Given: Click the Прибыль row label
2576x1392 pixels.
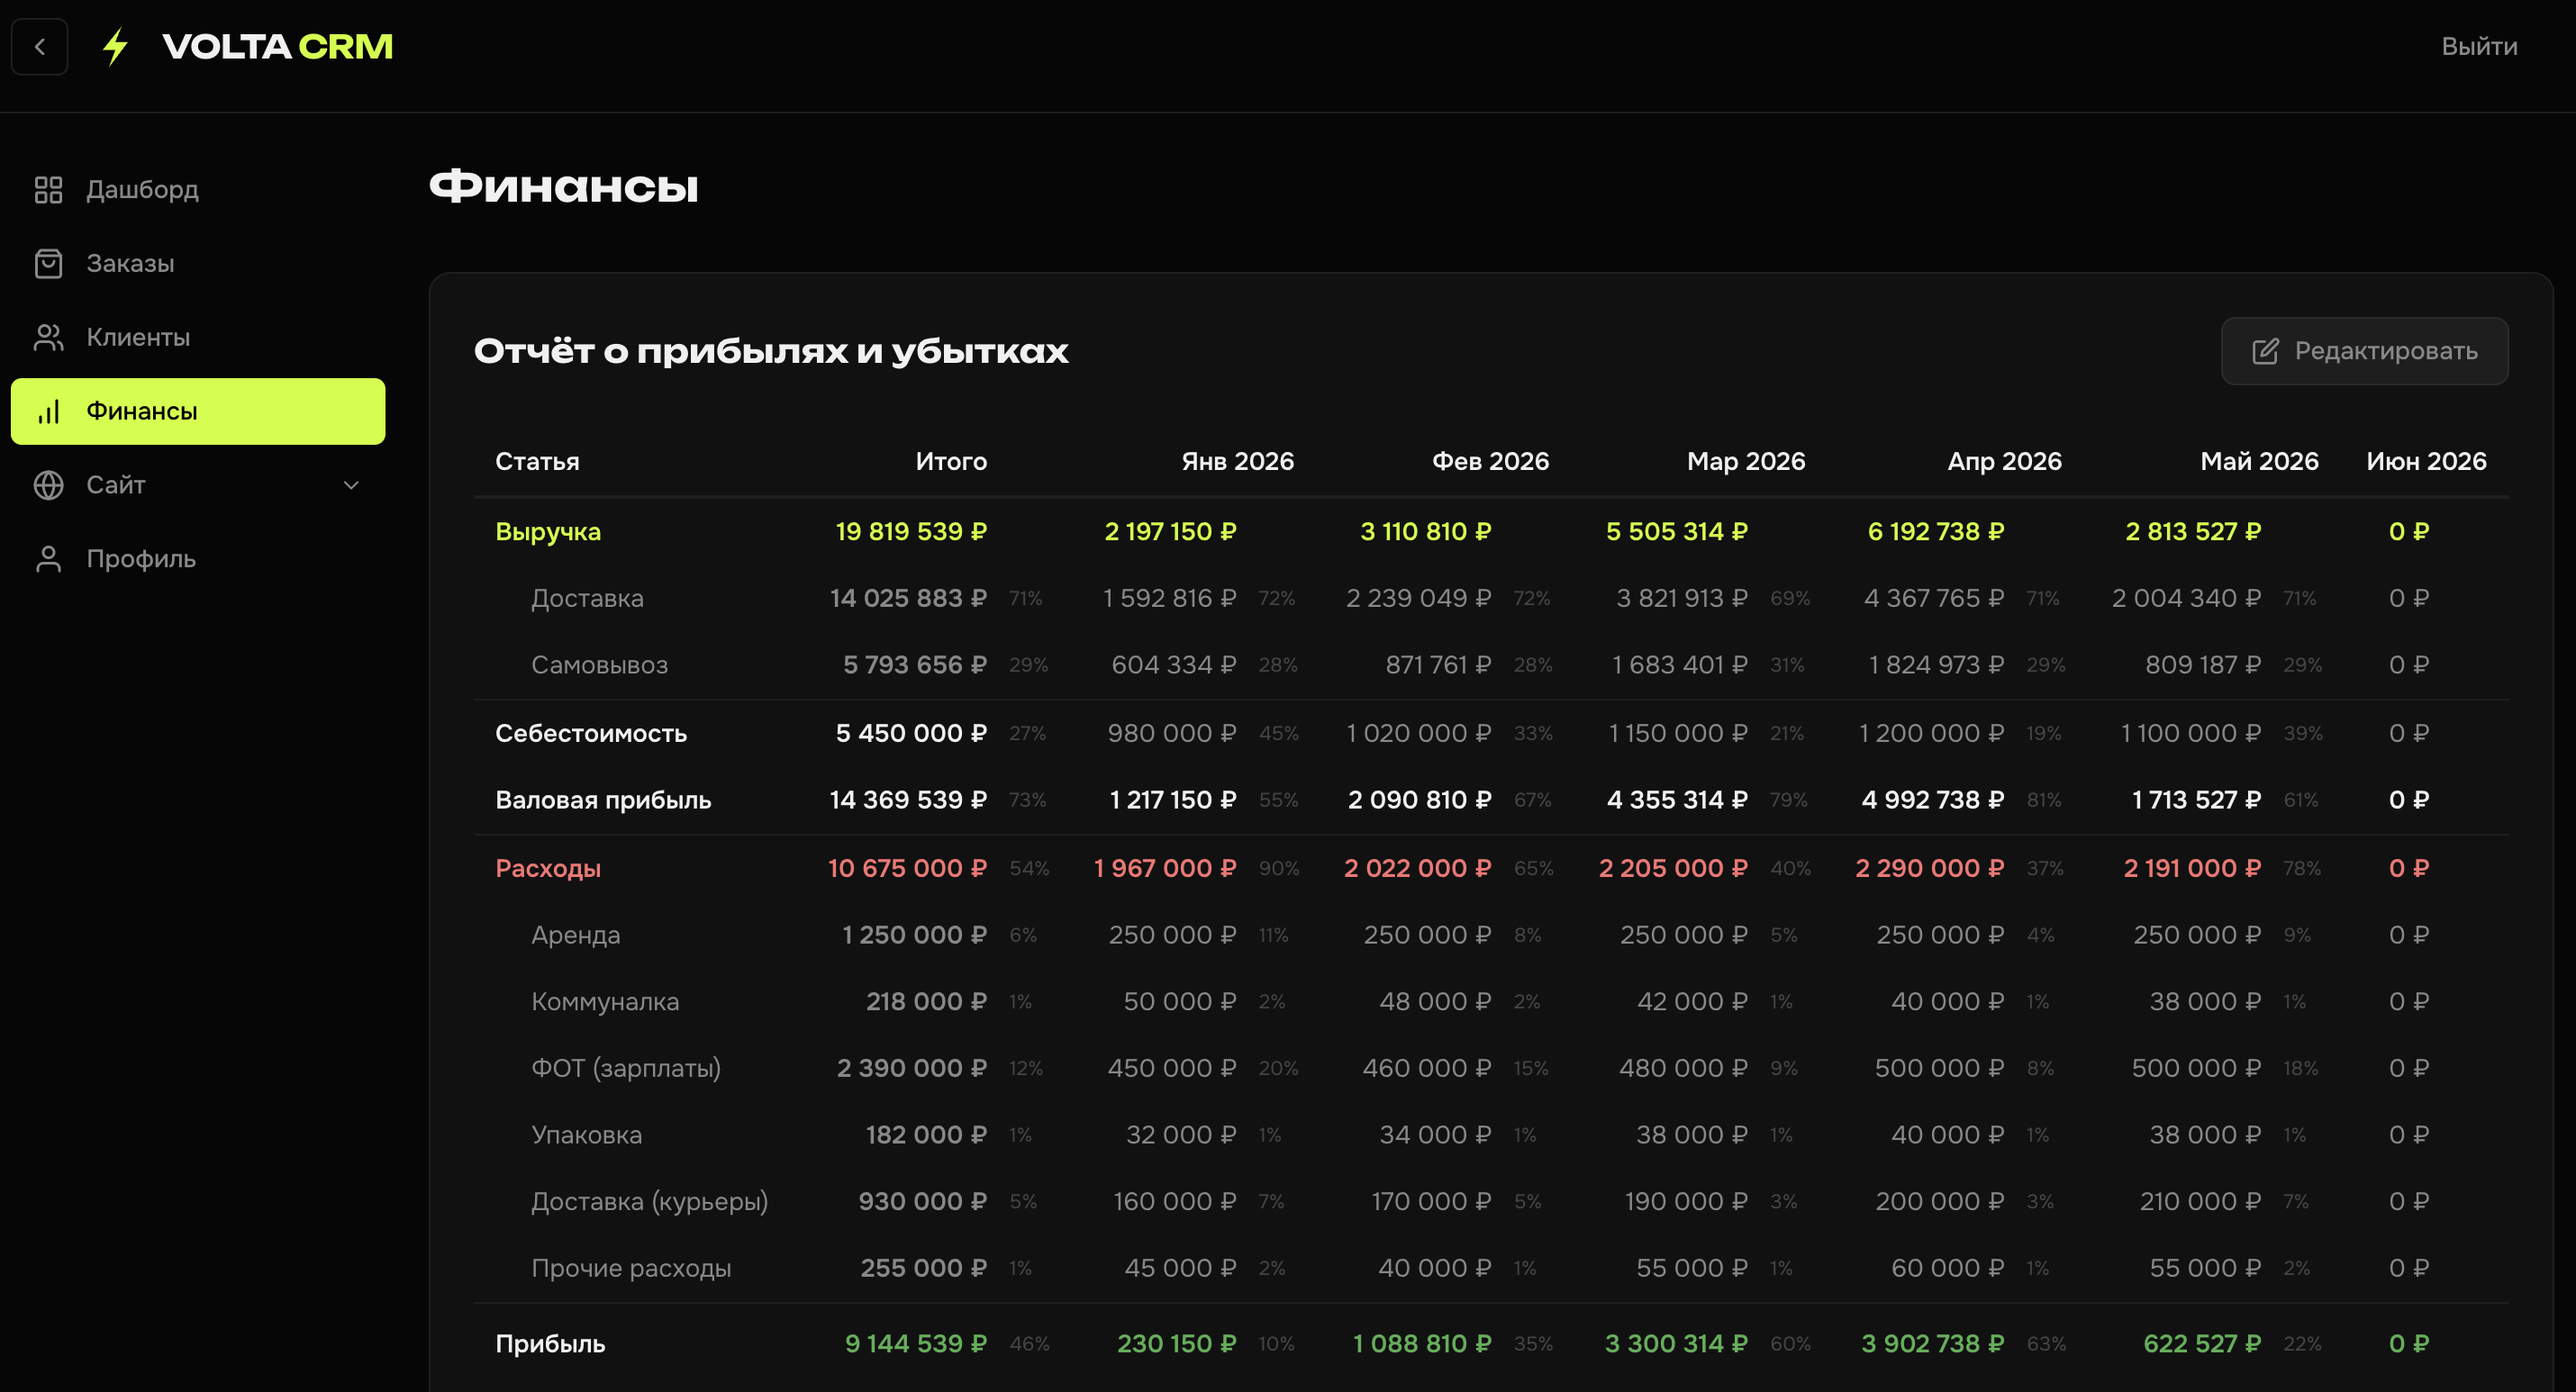Looking at the screenshot, I should [x=550, y=1343].
